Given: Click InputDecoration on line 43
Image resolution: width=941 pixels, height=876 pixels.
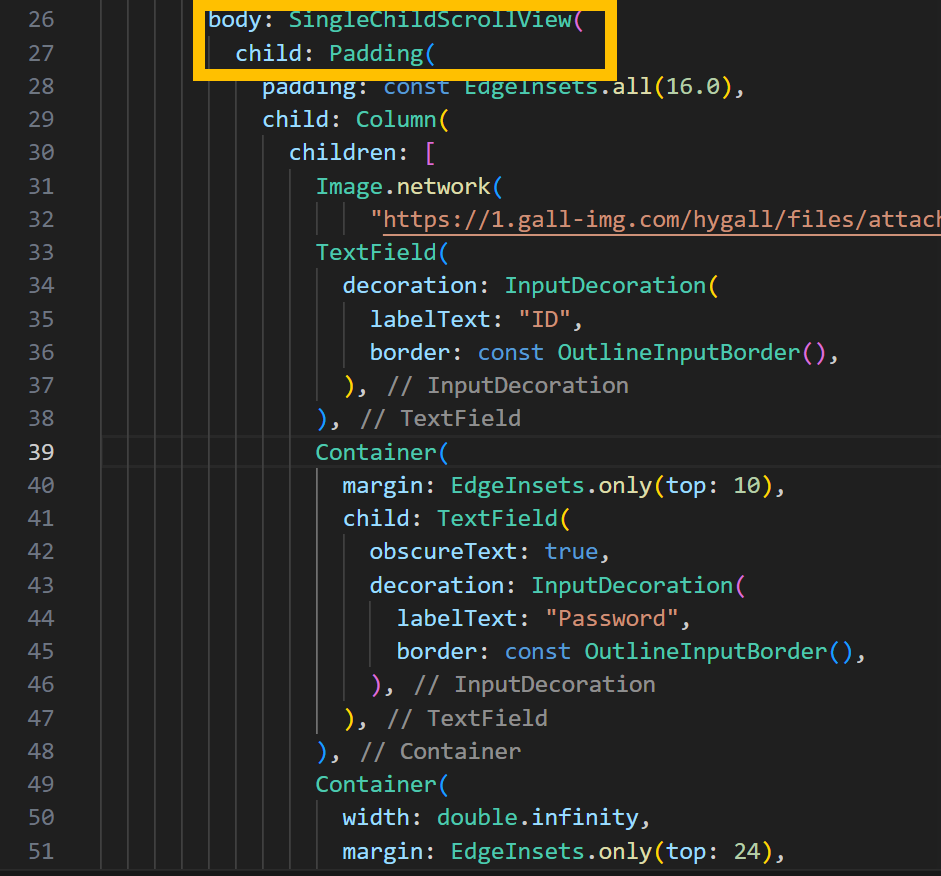Looking at the screenshot, I should [x=632, y=586].
